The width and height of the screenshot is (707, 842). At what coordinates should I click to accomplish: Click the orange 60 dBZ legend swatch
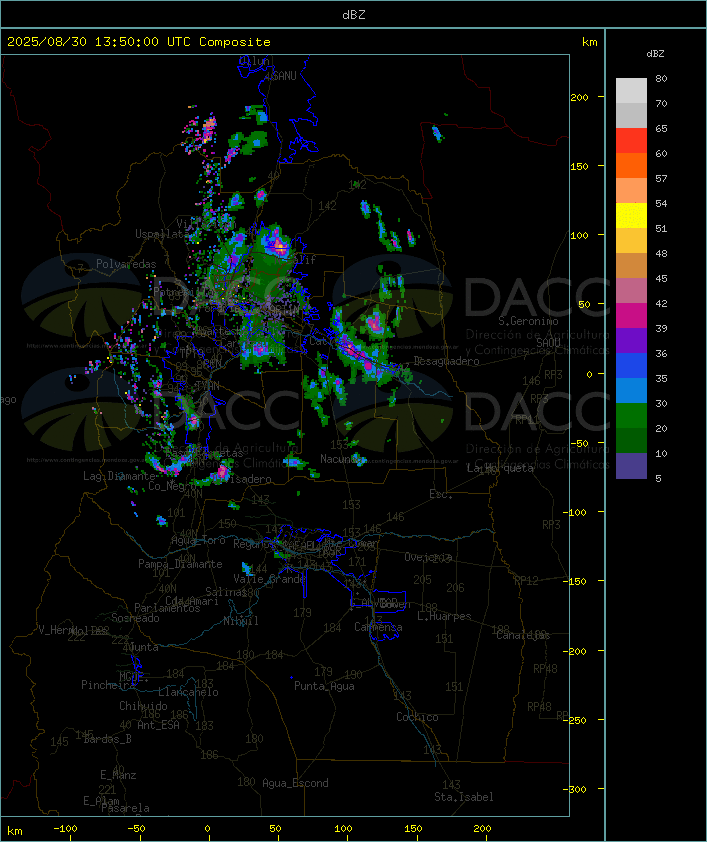tap(631, 165)
